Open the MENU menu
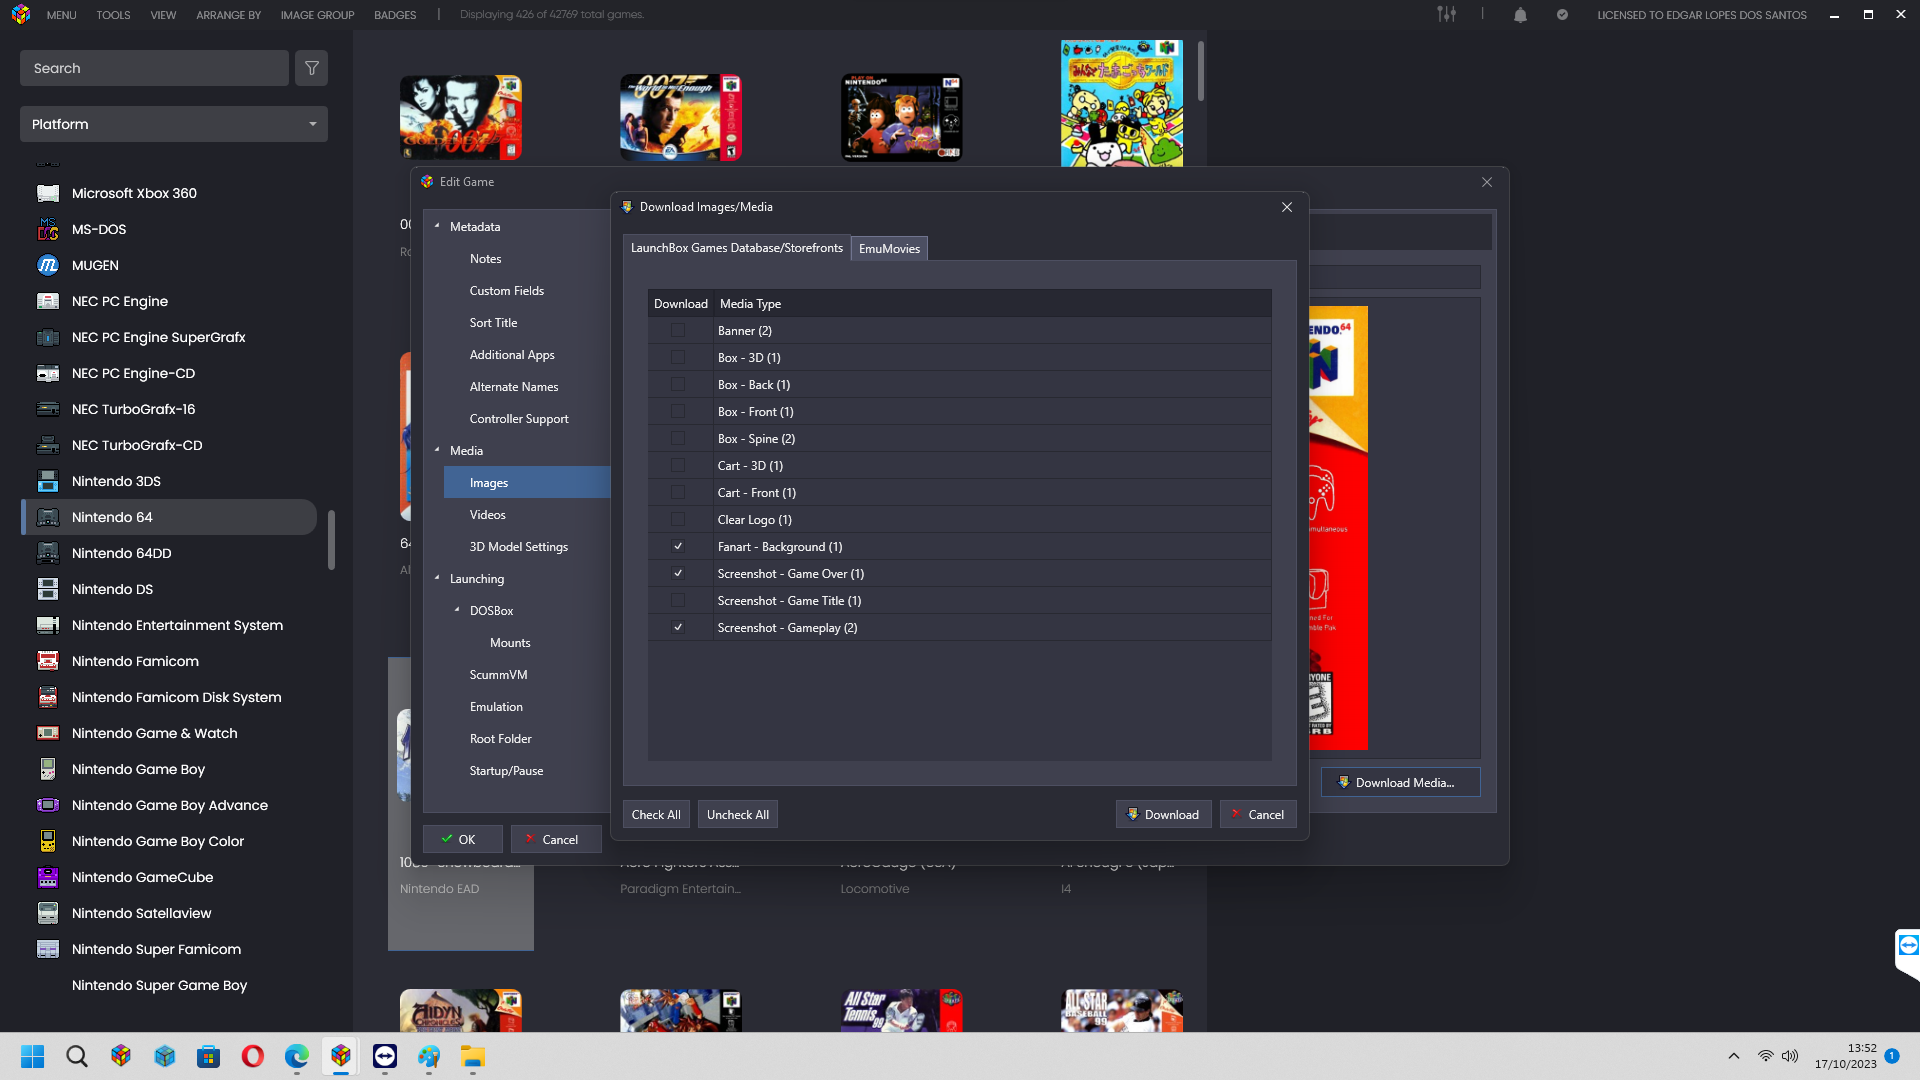The image size is (1920, 1080). (x=61, y=15)
